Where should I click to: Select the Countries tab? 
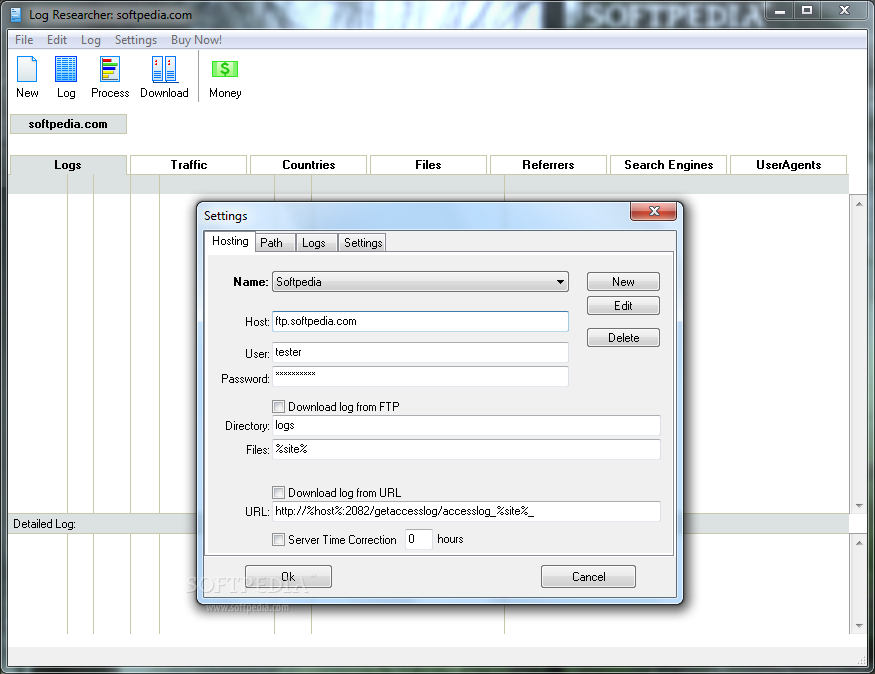[x=309, y=165]
